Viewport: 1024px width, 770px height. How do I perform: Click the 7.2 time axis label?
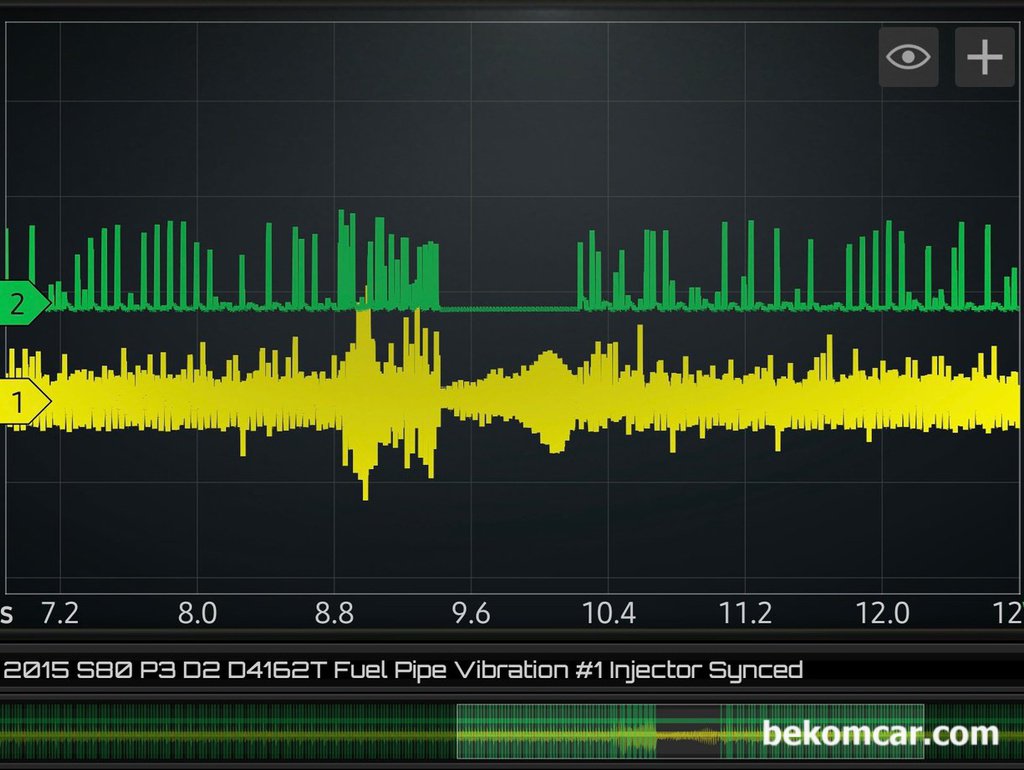(60, 613)
